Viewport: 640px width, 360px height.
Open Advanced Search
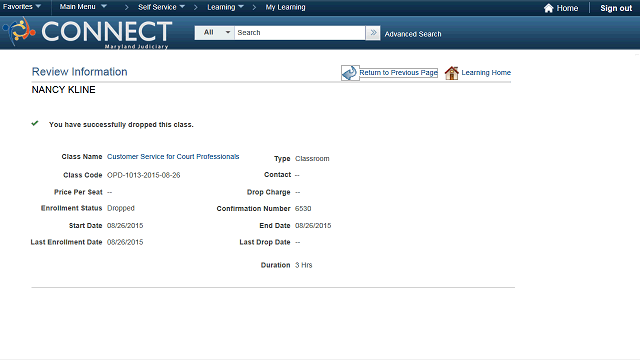(x=413, y=34)
